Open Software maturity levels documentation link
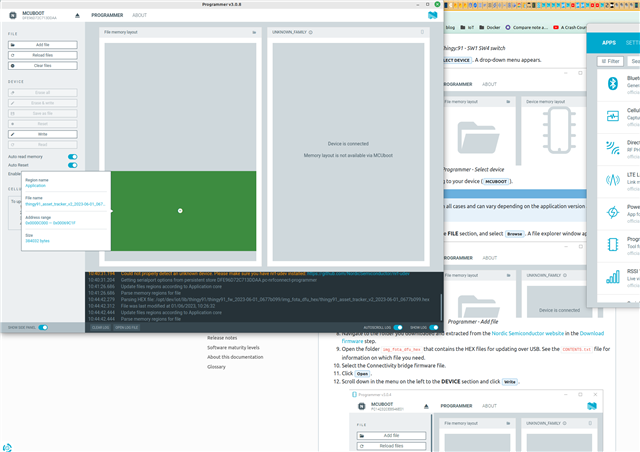 point(233,347)
